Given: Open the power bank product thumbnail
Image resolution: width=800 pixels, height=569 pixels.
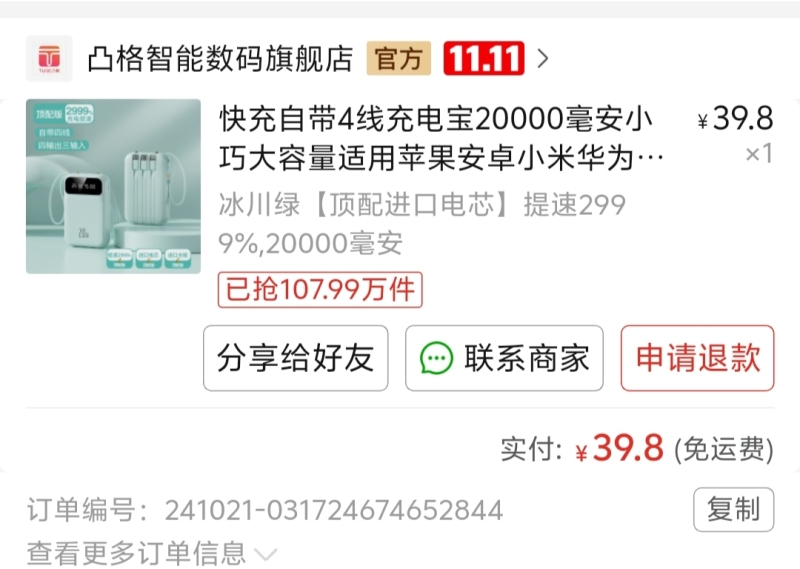Looking at the screenshot, I should [x=113, y=186].
